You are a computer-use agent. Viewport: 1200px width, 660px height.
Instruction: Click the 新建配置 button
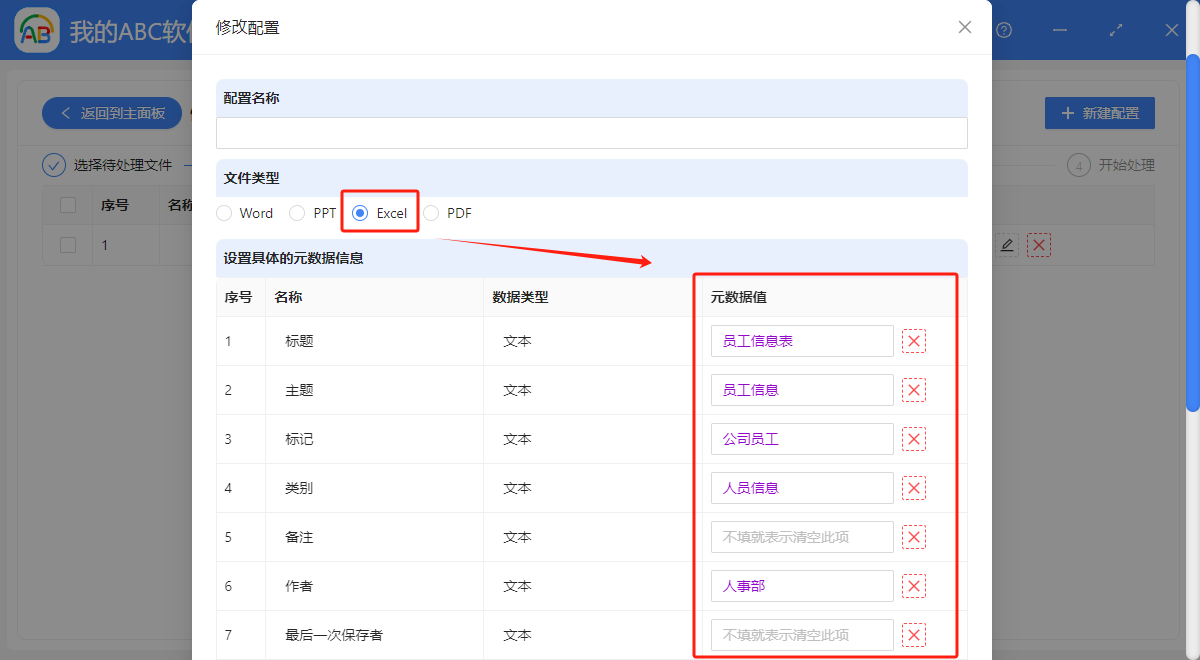[x=1099, y=113]
